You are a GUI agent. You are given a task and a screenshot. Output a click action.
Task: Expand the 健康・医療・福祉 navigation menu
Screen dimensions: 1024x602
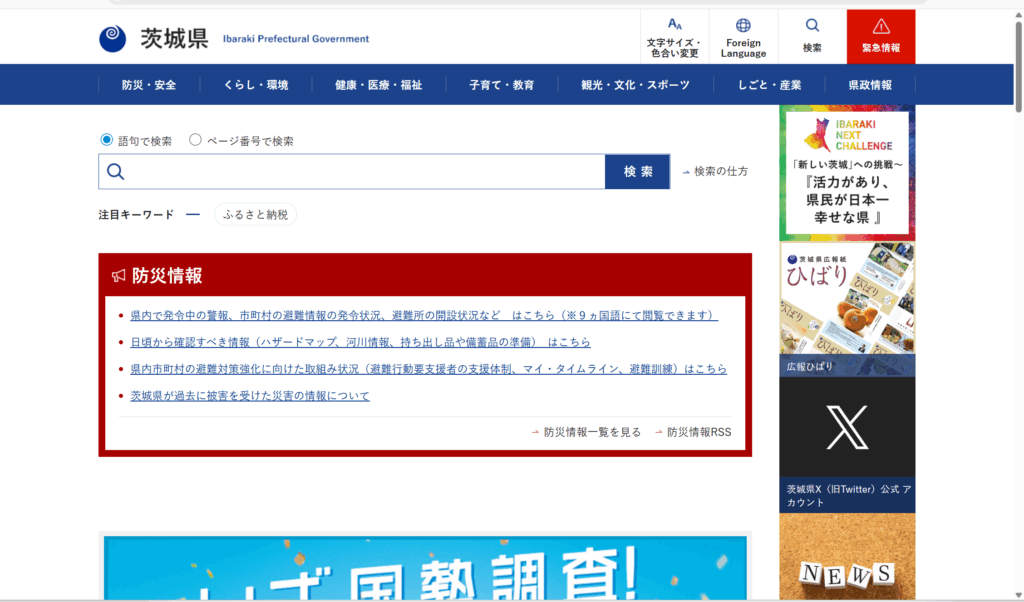[378, 85]
